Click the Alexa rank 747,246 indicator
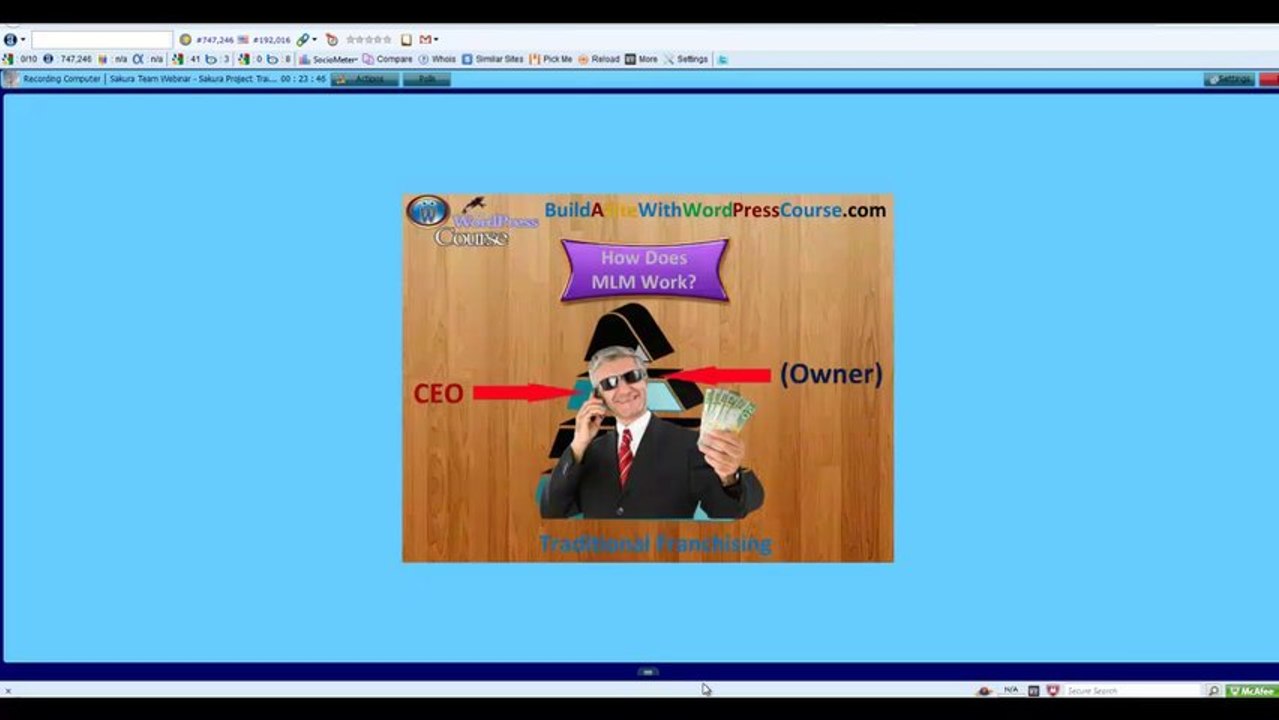 [68, 59]
